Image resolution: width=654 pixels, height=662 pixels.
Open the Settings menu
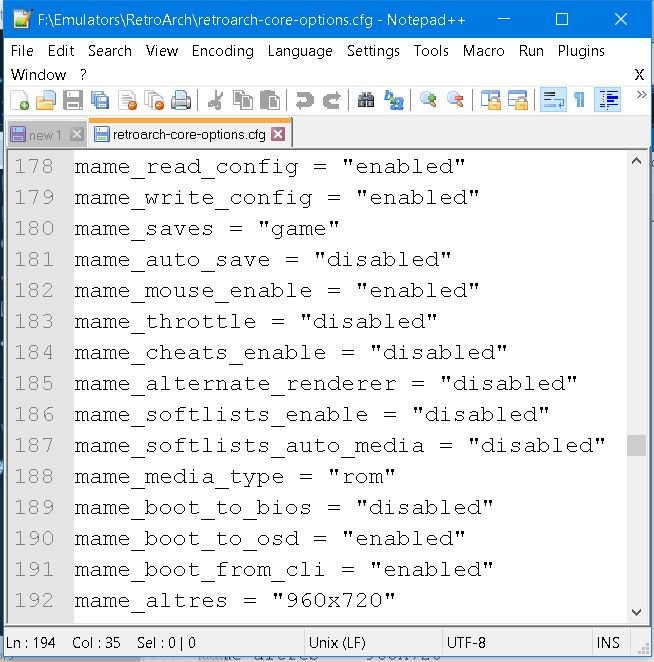373,51
